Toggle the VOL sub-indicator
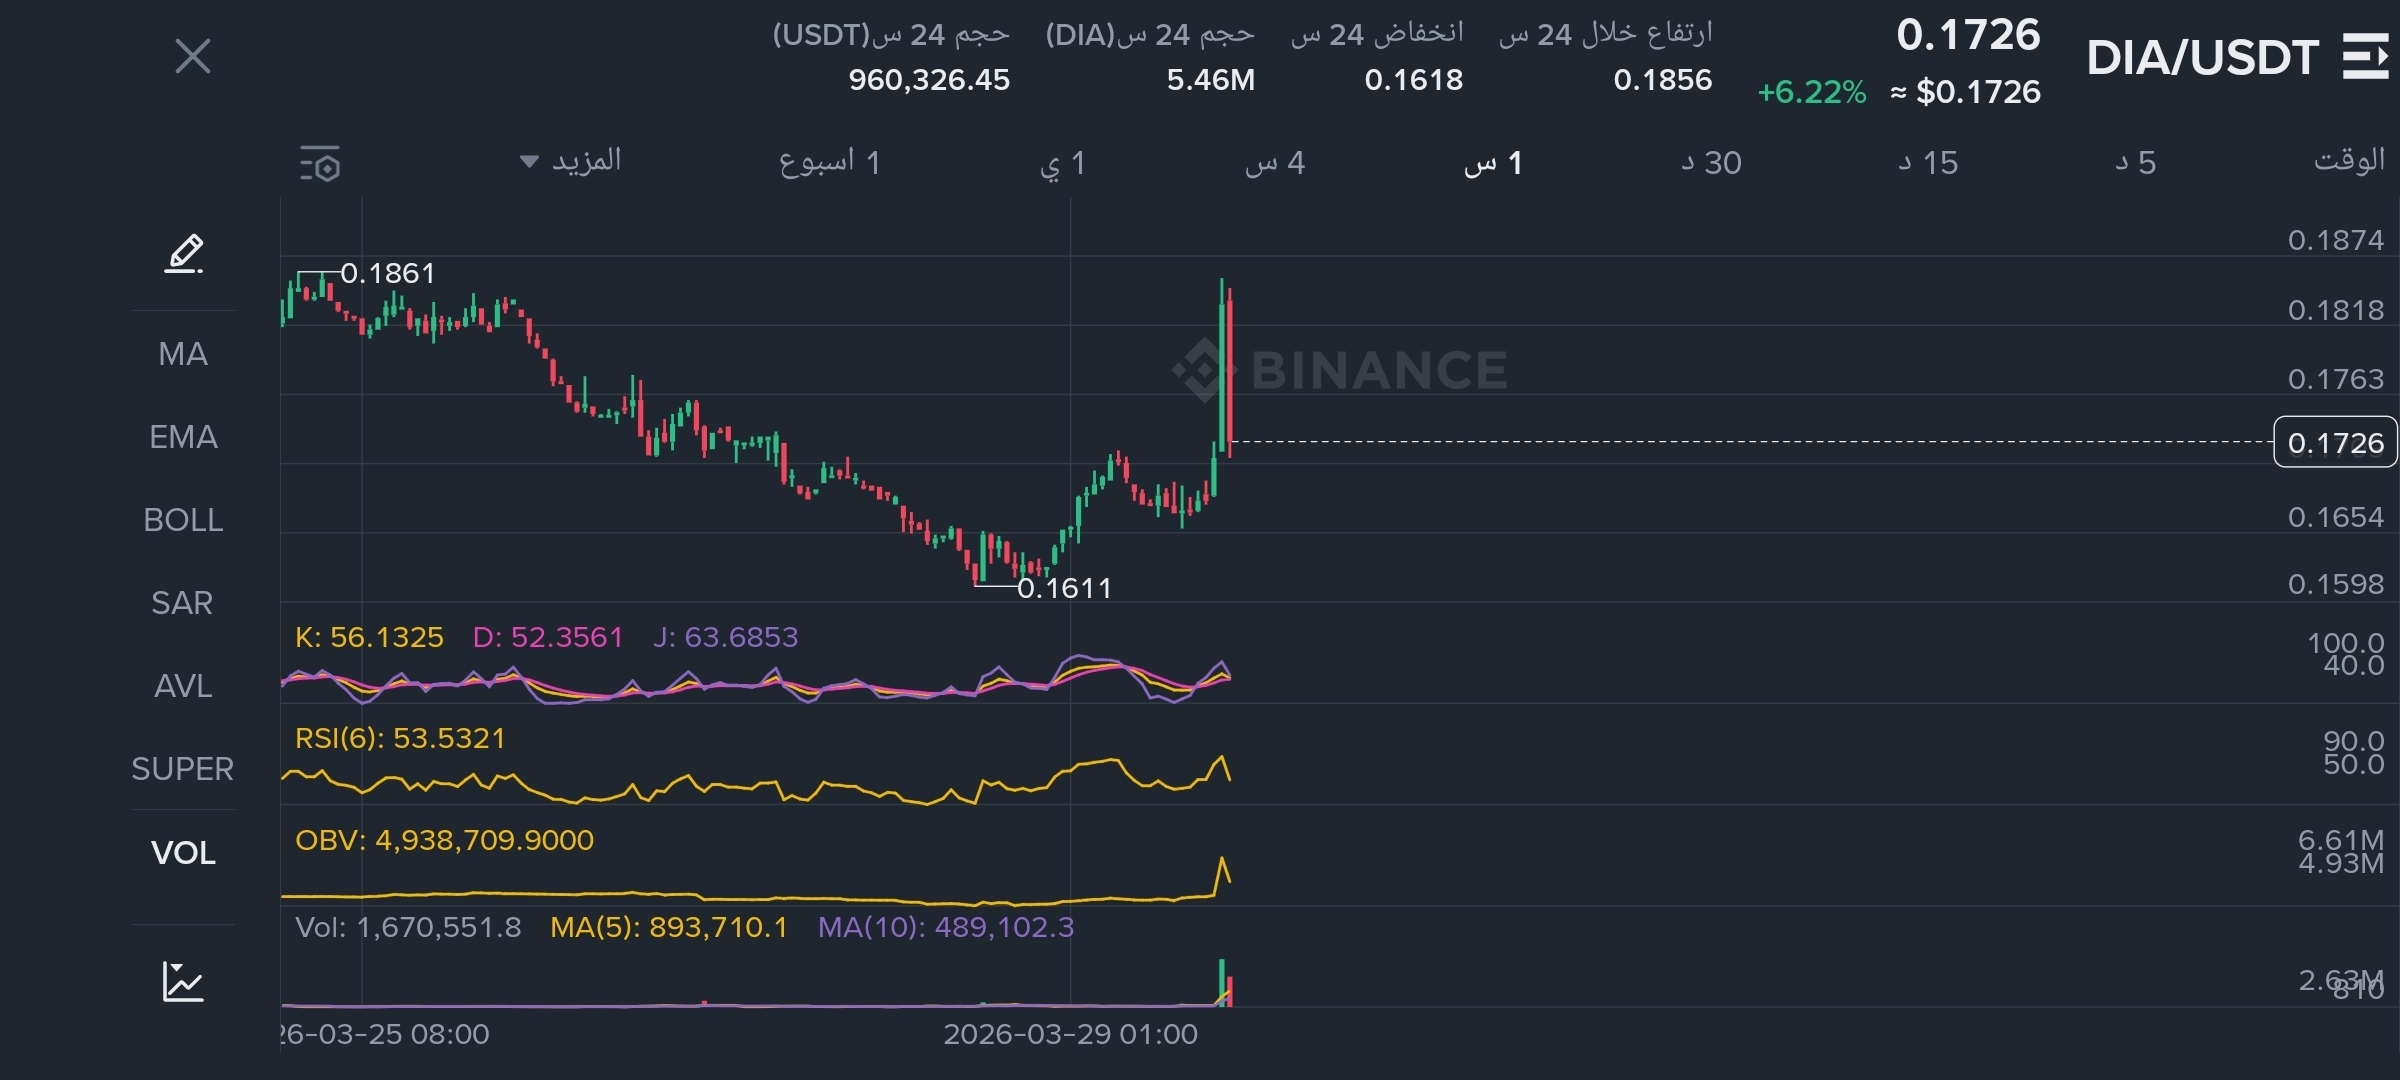This screenshot has width=2400, height=1080. tap(183, 853)
